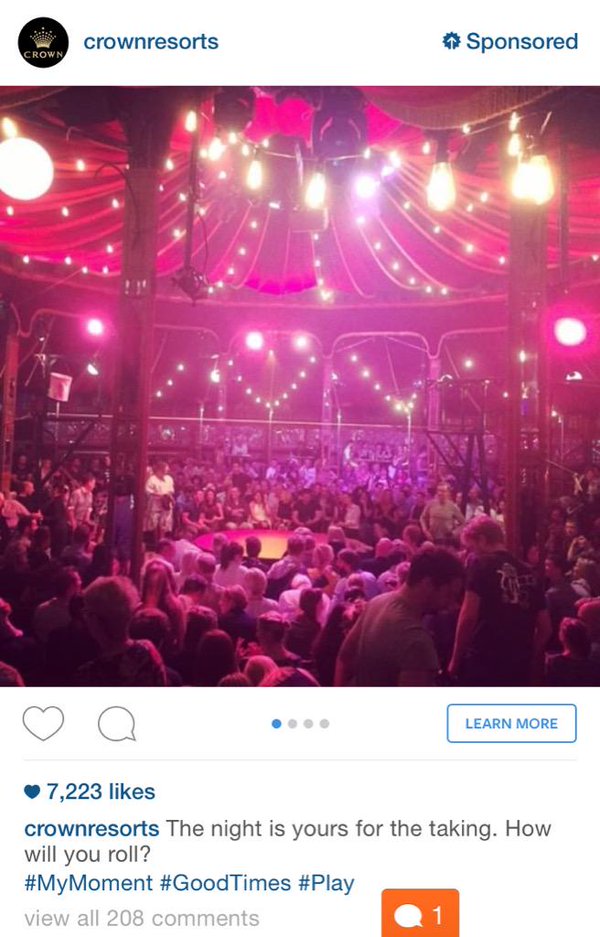
Task: Click the LEARN MORE button
Action: [512, 724]
